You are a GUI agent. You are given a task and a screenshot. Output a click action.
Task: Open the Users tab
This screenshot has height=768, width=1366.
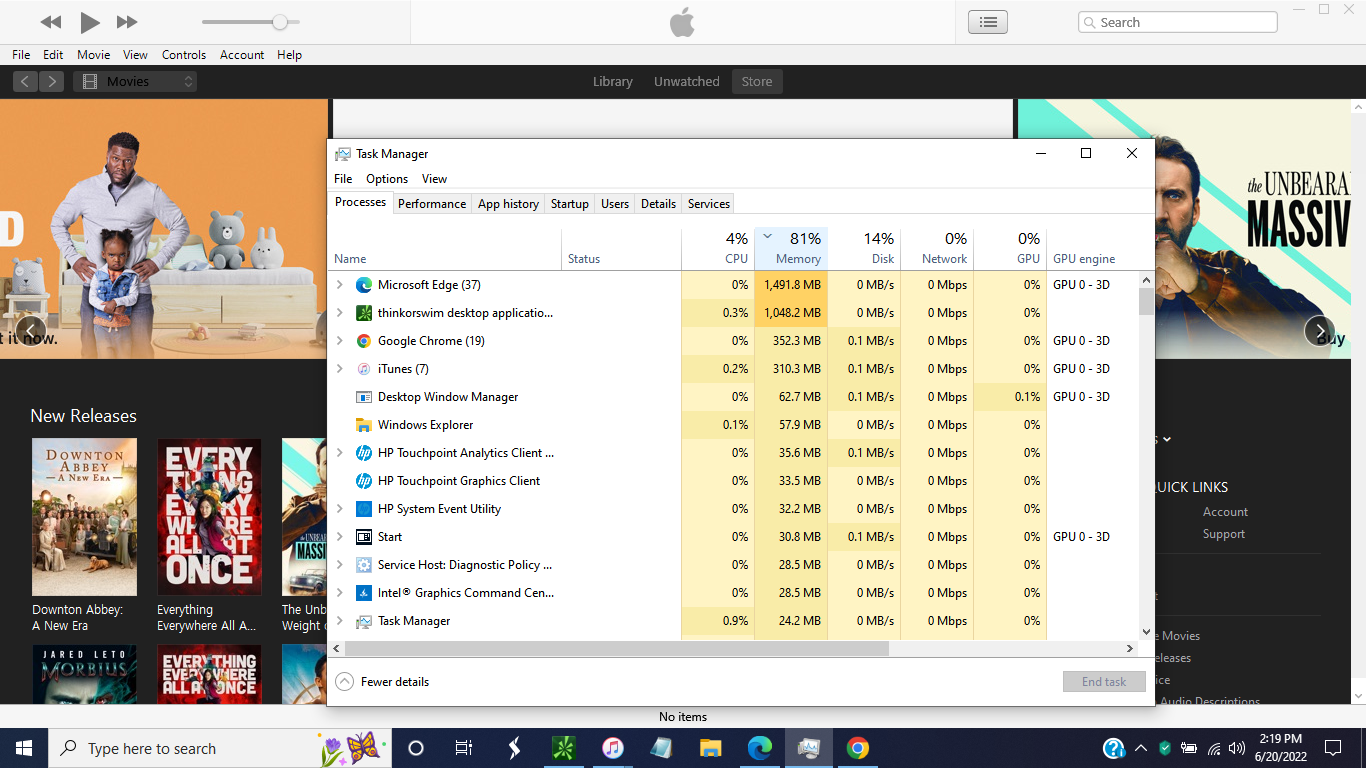(615, 204)
